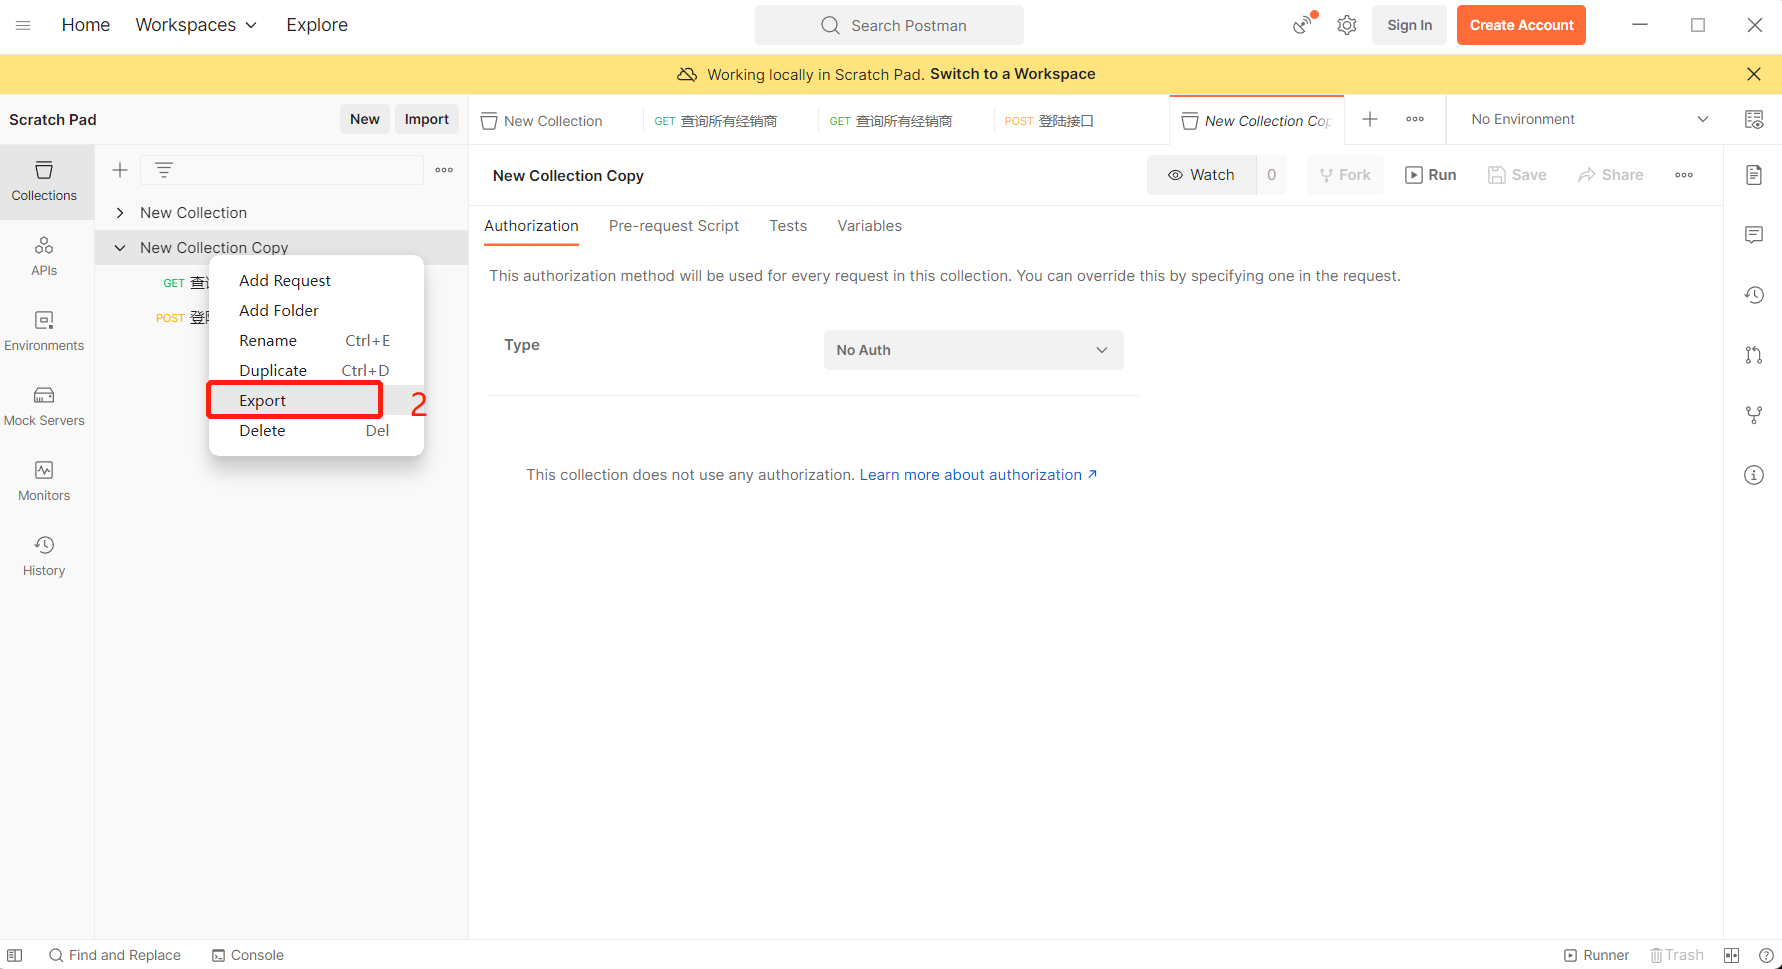Select Rename in the context menu
This screenshot has width=1782, height=969.
(x=316, y=341)
